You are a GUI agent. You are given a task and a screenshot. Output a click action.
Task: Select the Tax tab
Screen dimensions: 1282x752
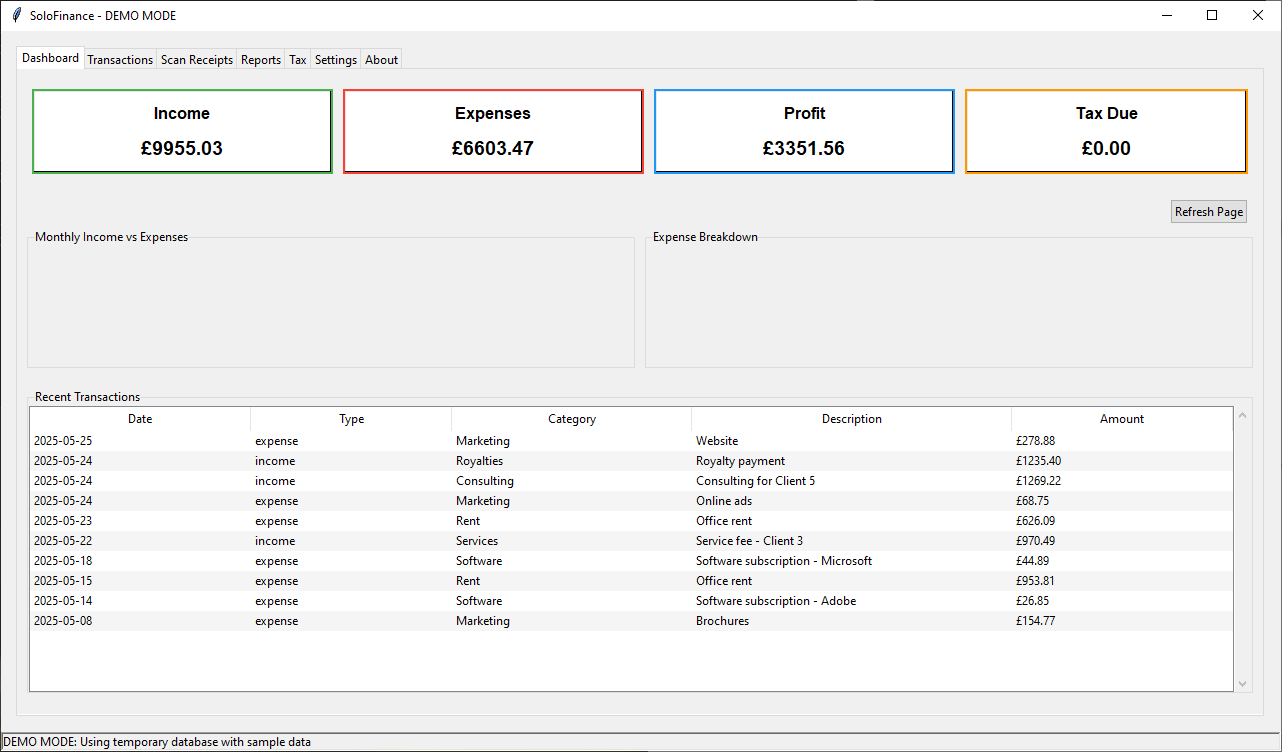pos(298,60)
